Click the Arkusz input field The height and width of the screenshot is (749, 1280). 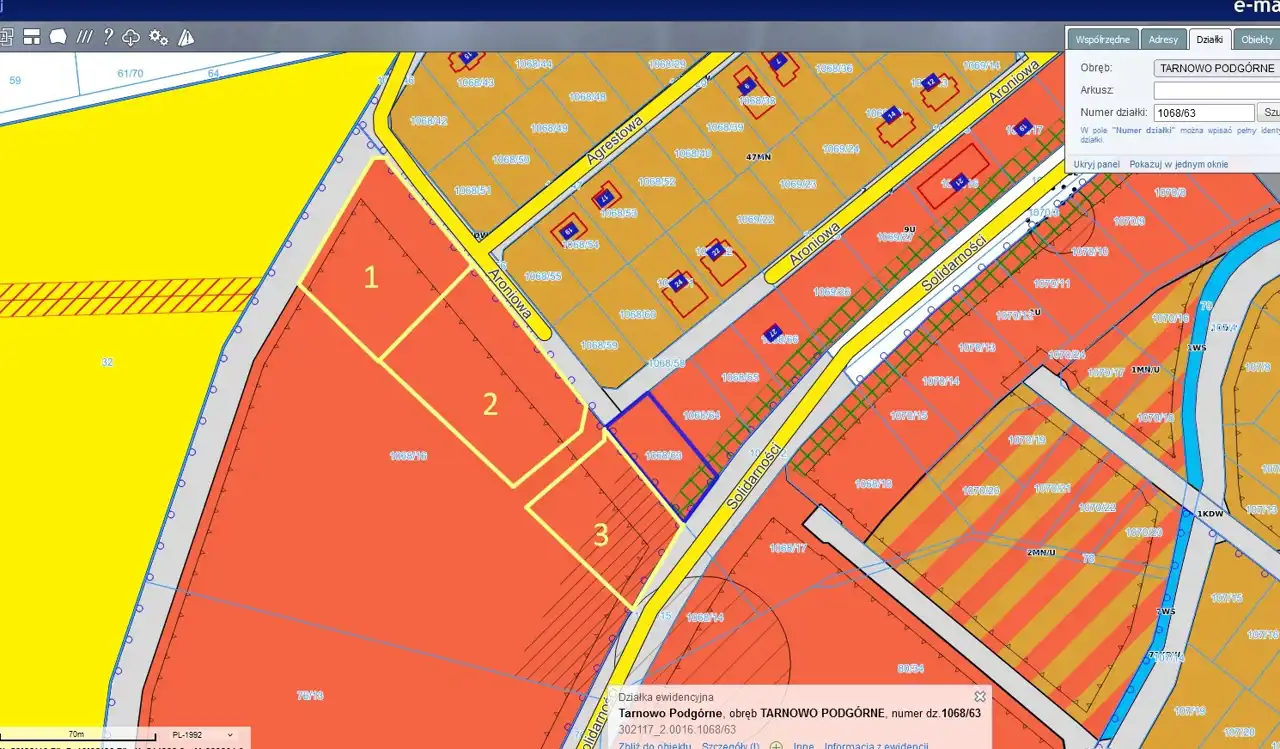tap(1216, 90)
